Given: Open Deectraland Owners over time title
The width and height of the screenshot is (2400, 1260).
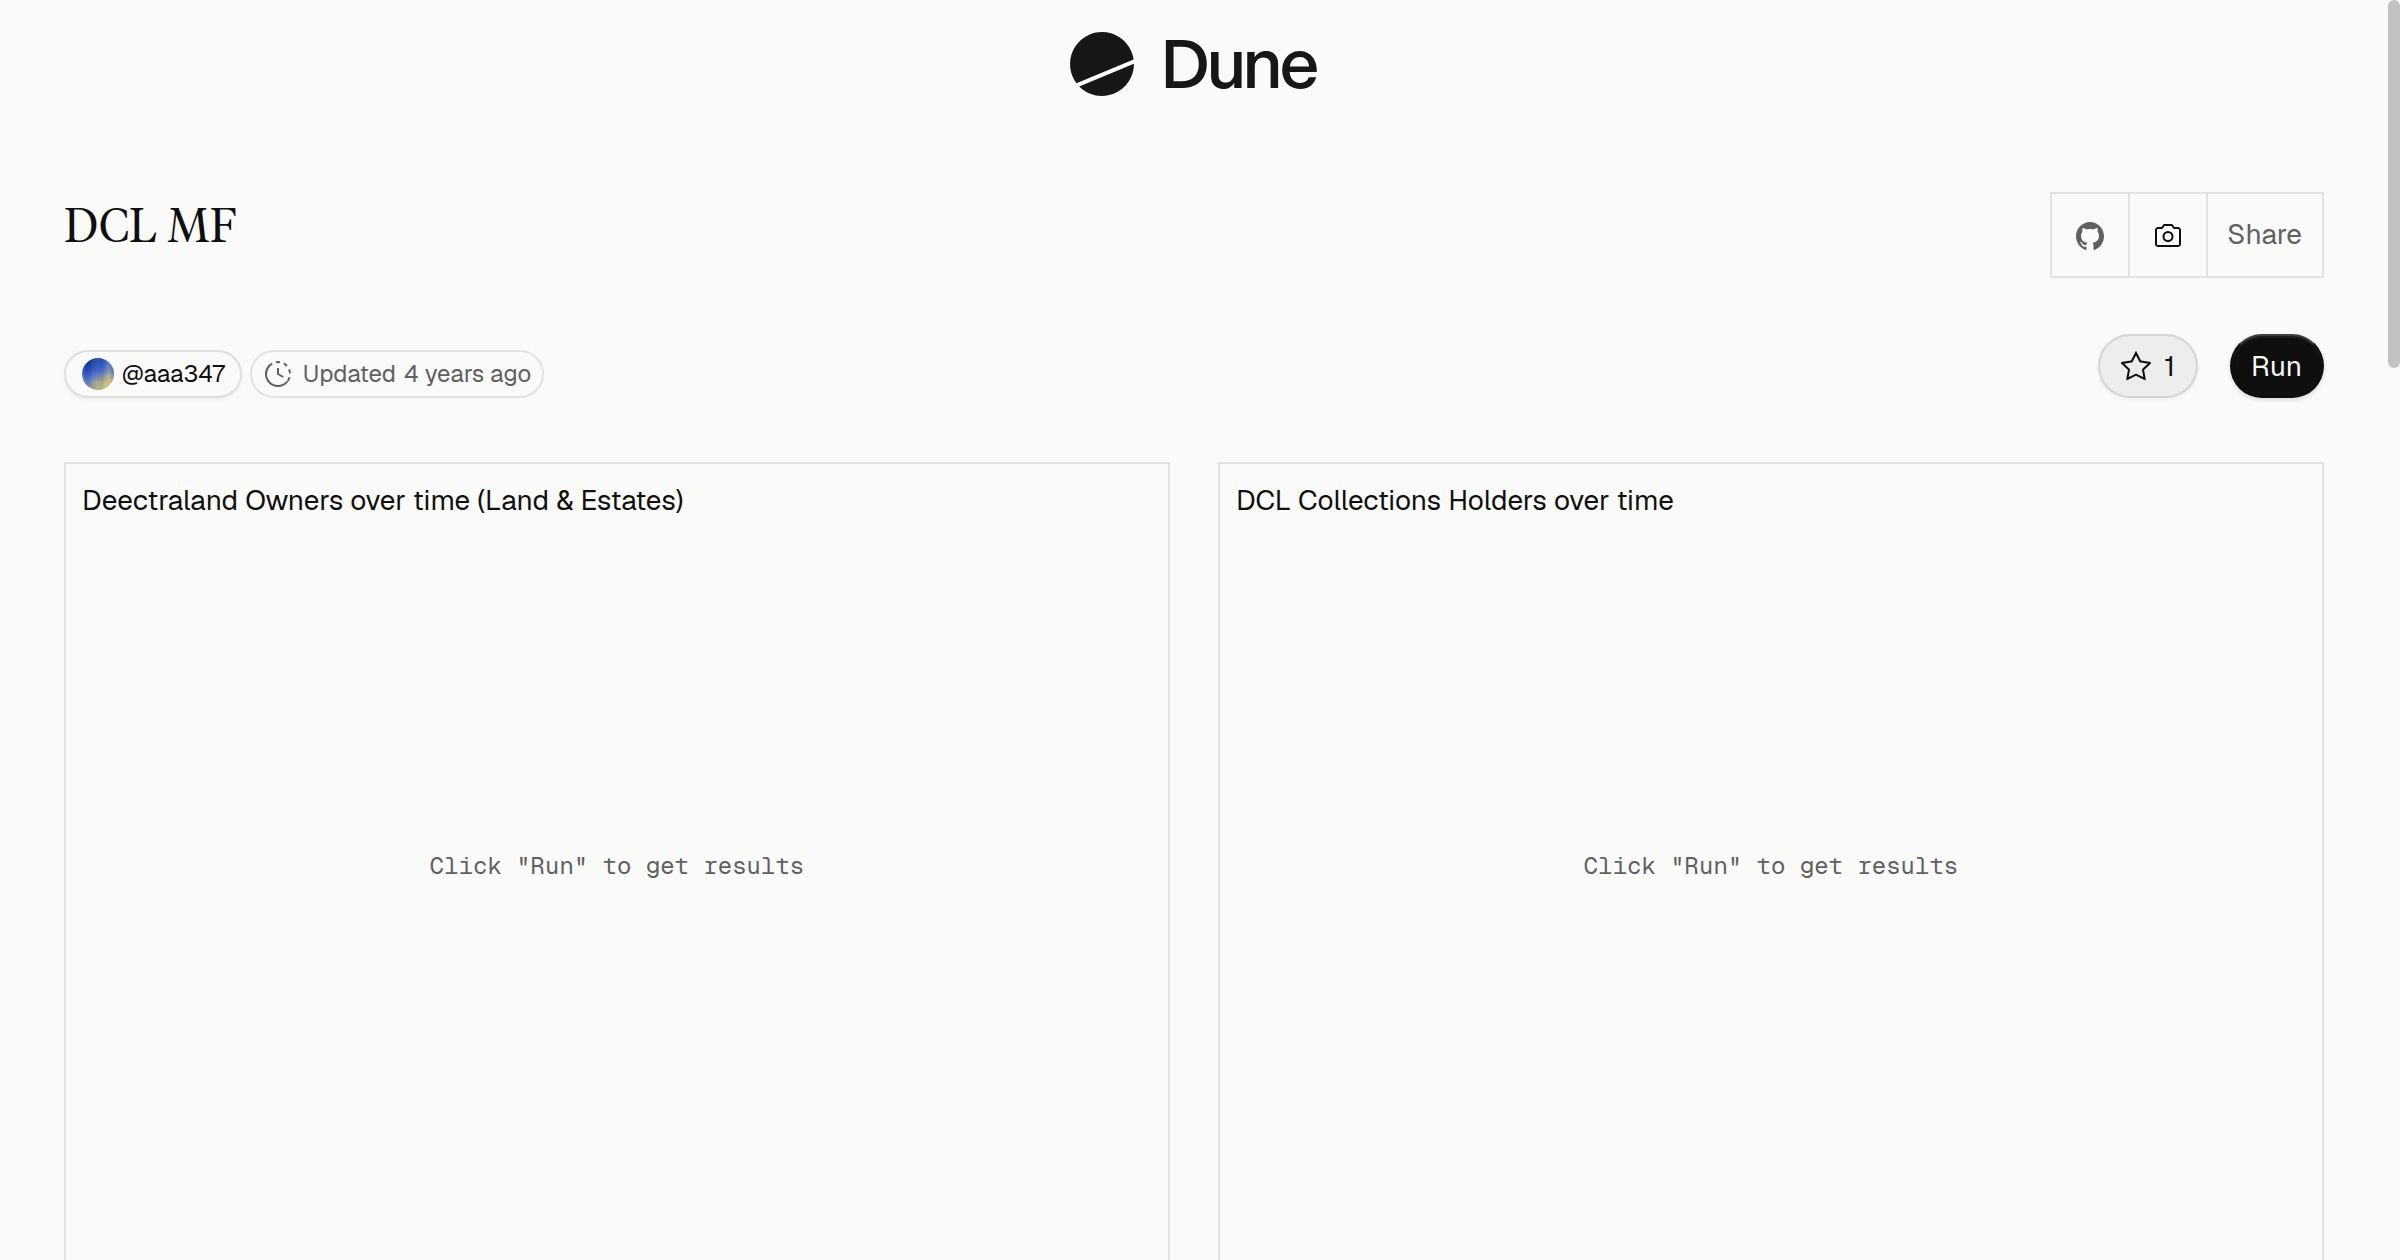Looking at the screenshot, I should click(x=383, y=500).
